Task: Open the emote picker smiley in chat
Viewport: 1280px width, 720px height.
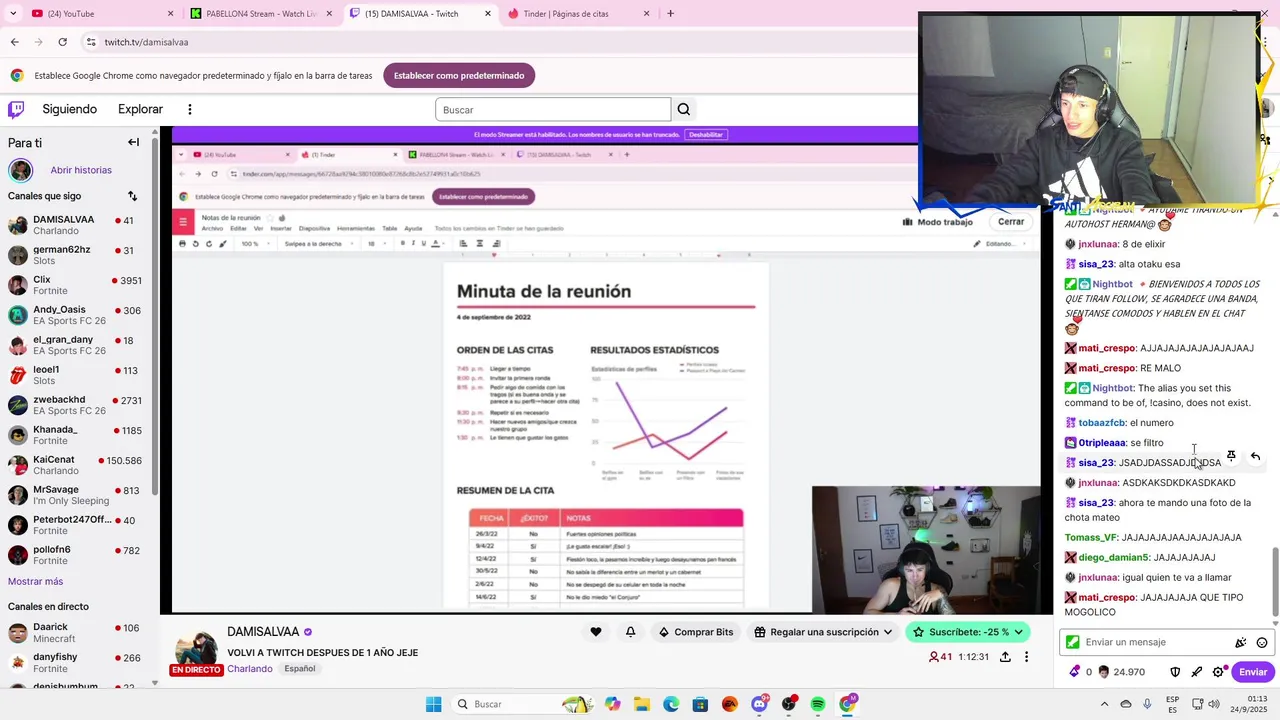Action: point(1262,642)
